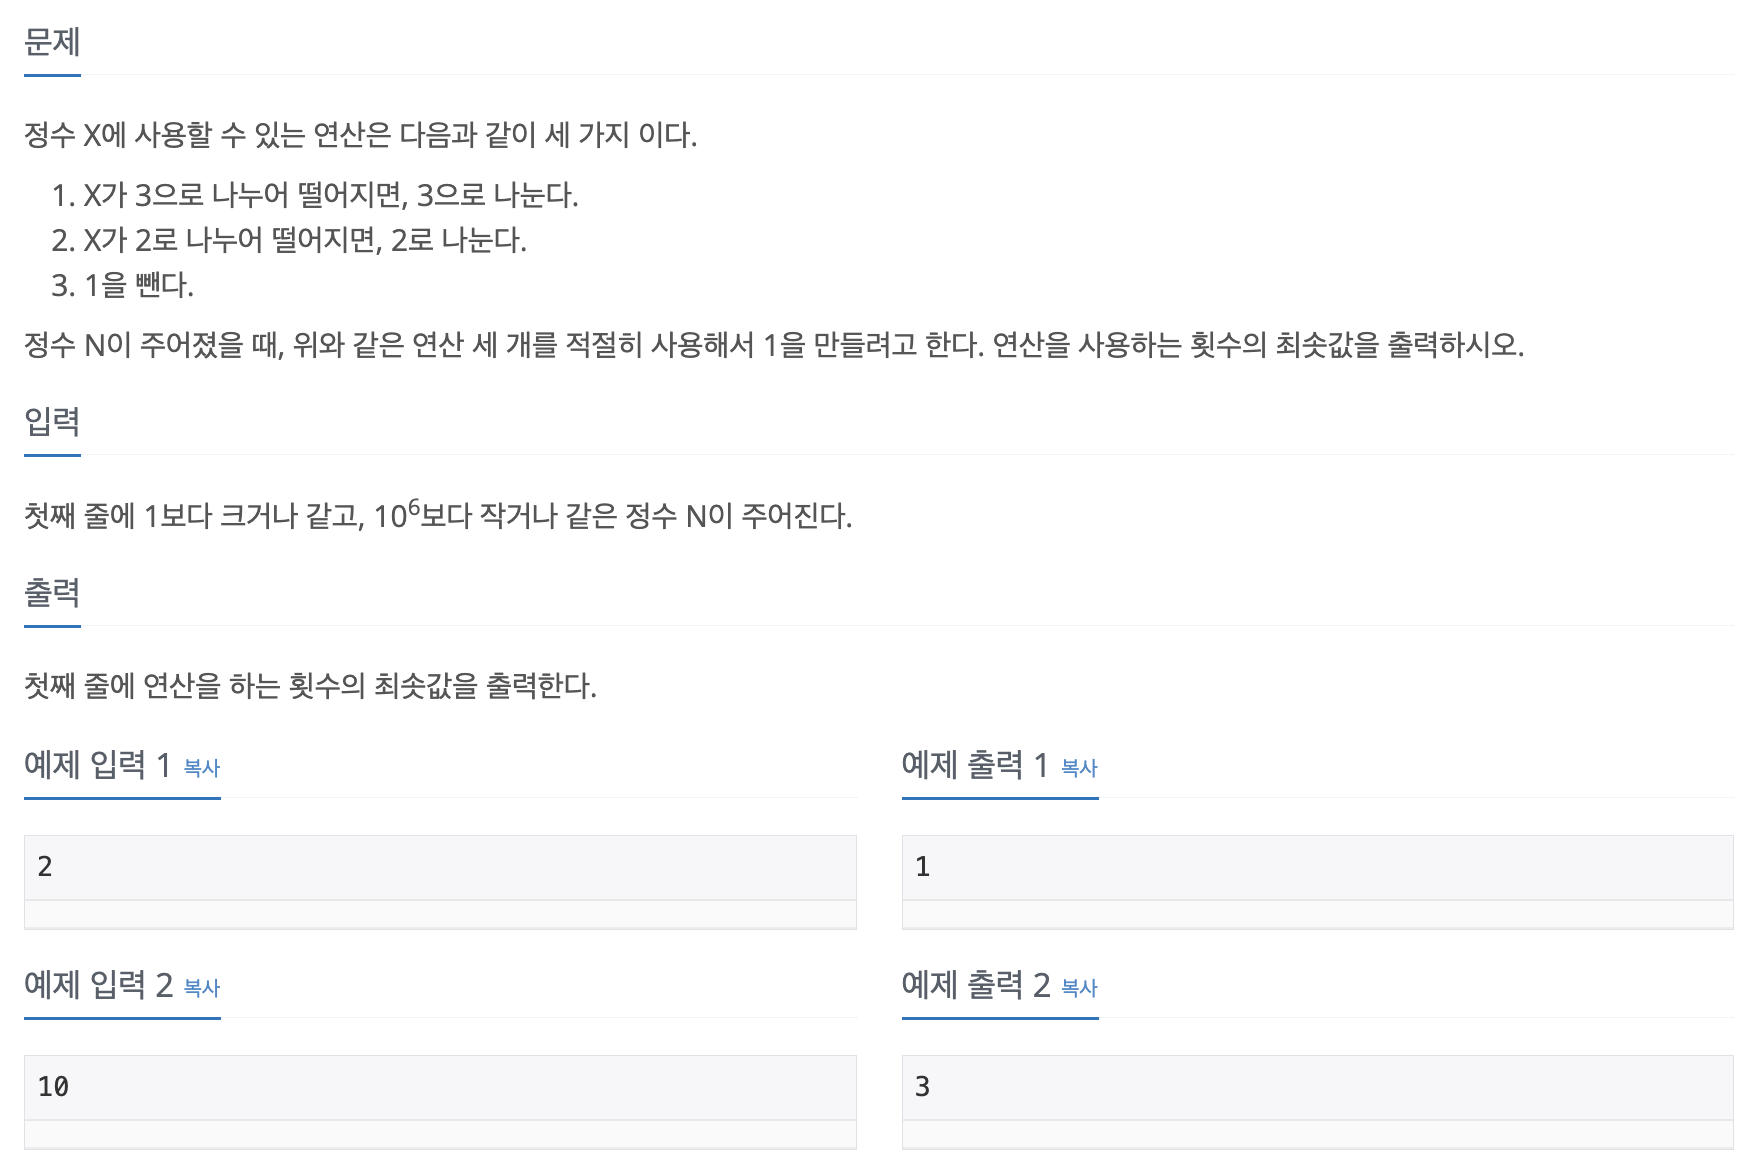The image size is (1764, 1170).
Task: Click the 복사 link for 예제 입력 1
Action: point(202,768)
